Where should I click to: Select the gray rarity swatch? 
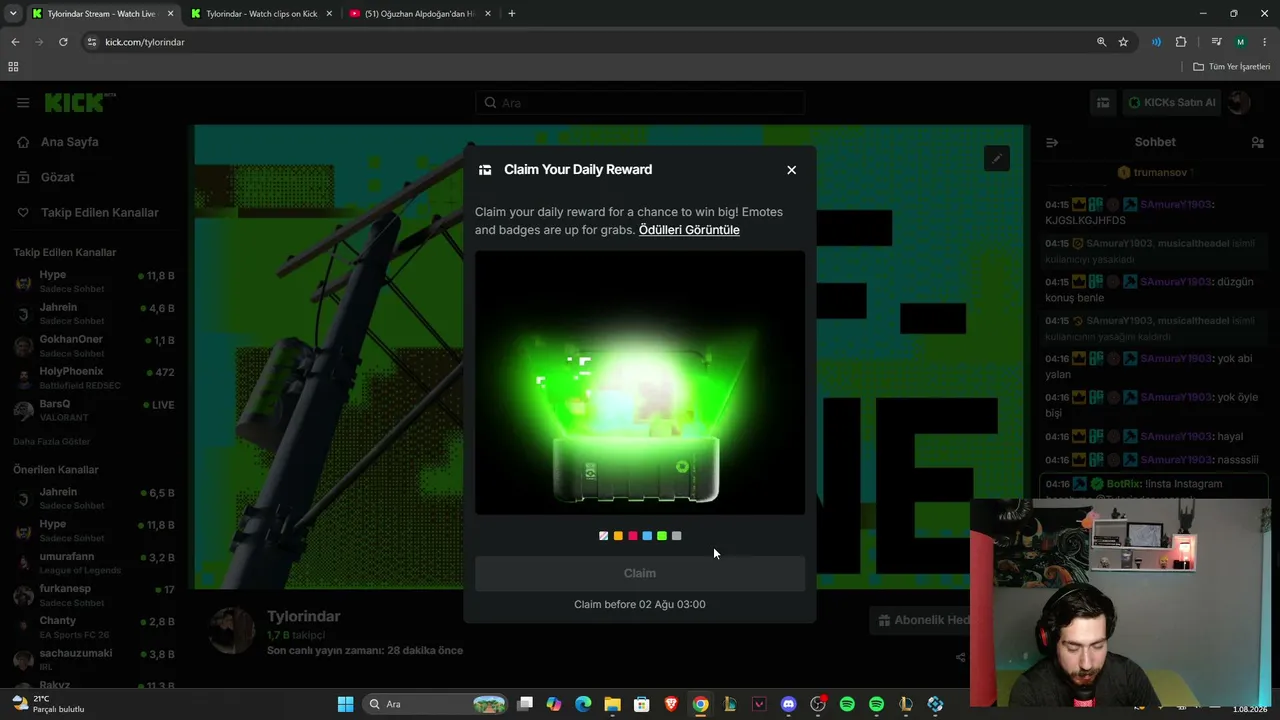pyautogui.click(x=677, y=536)
